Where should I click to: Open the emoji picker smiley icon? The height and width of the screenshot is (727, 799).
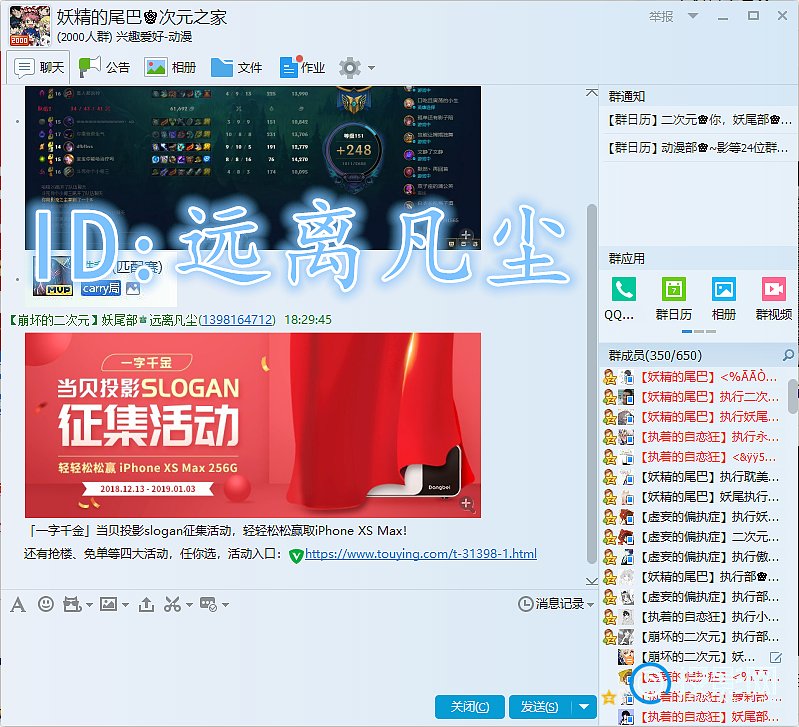[x=45, y=604]
